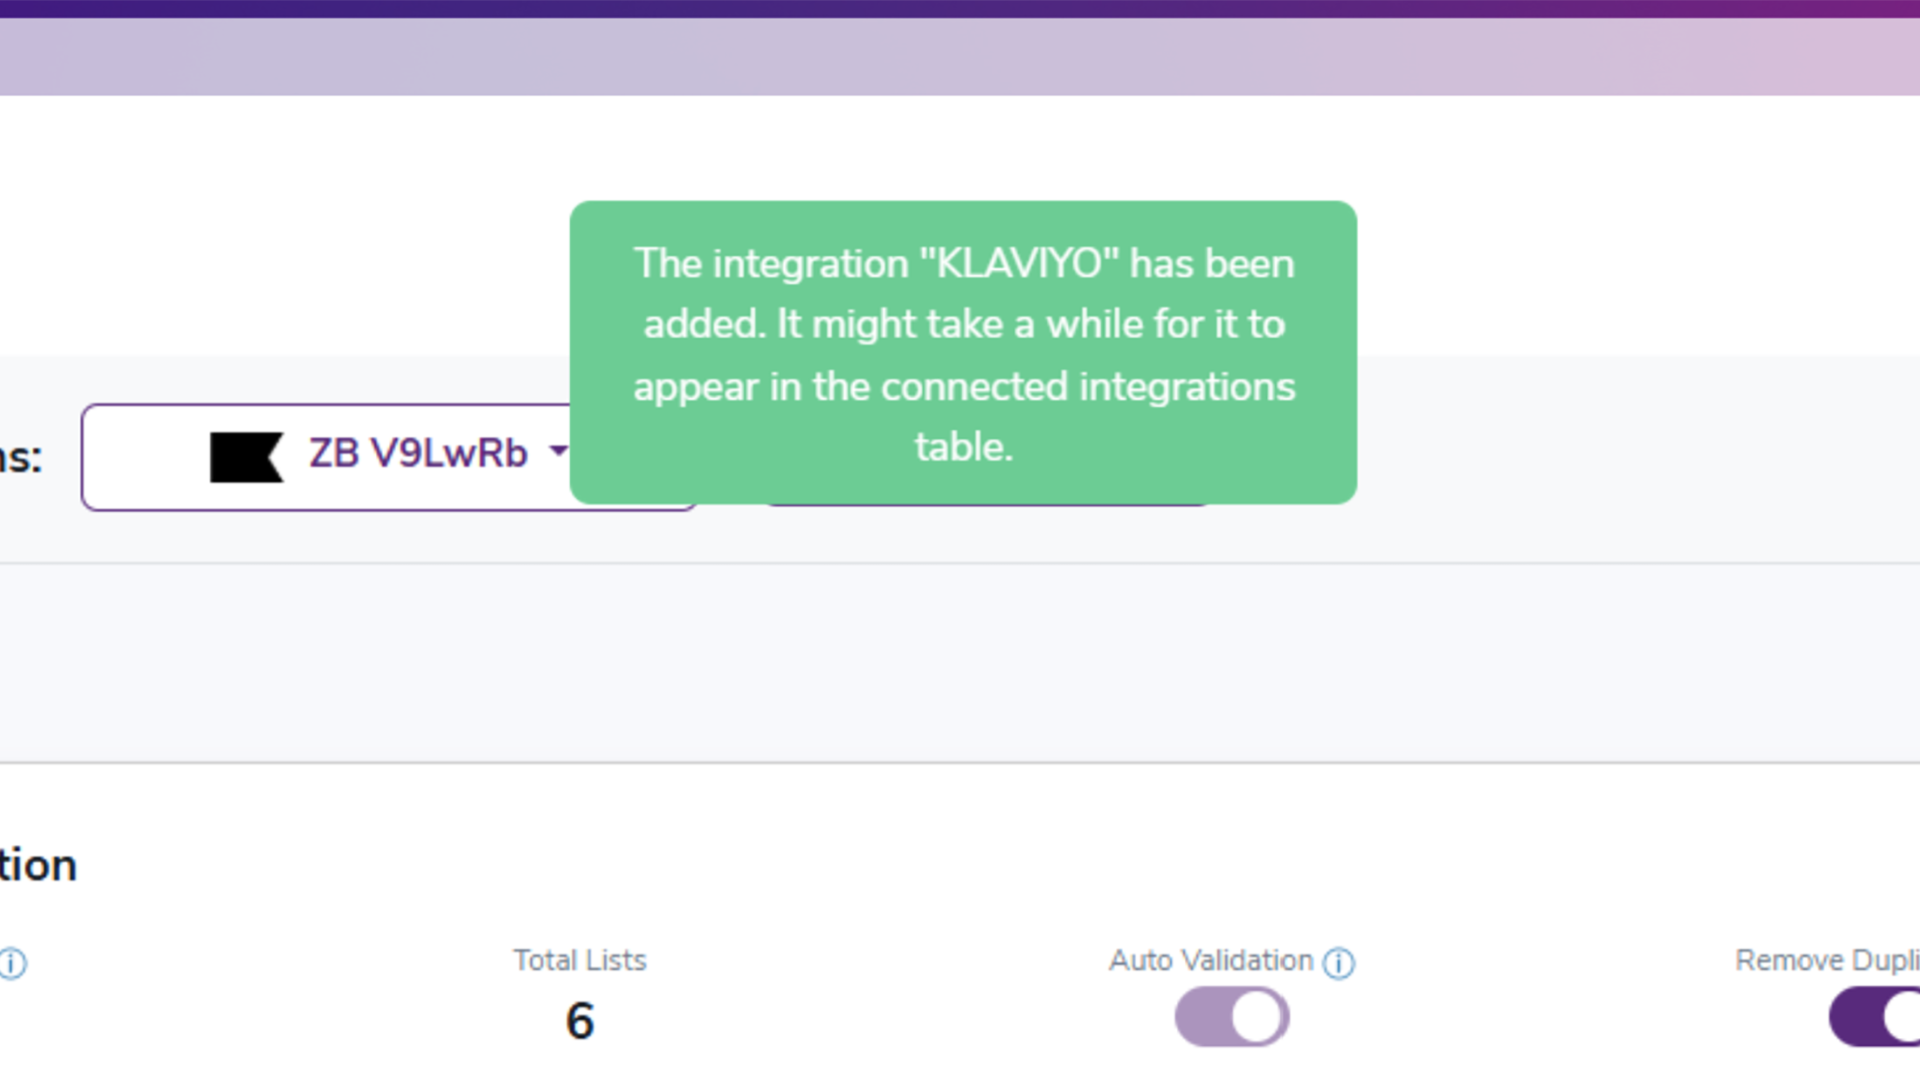Click the purple gradient header bar
1920x1080 pixels.
coord(960,57)
